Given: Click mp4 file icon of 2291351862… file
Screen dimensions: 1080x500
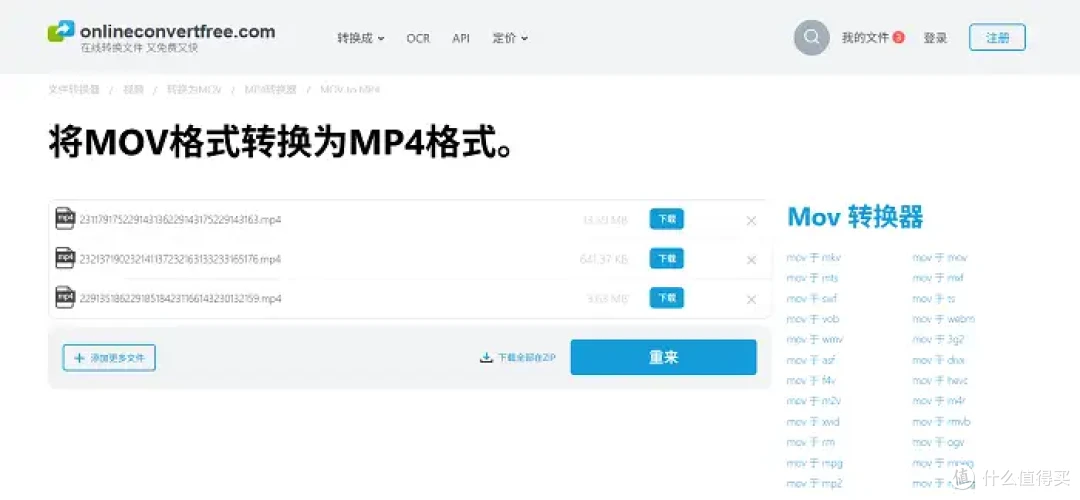Looking at the screenshot, I should (x=65, y=298).
